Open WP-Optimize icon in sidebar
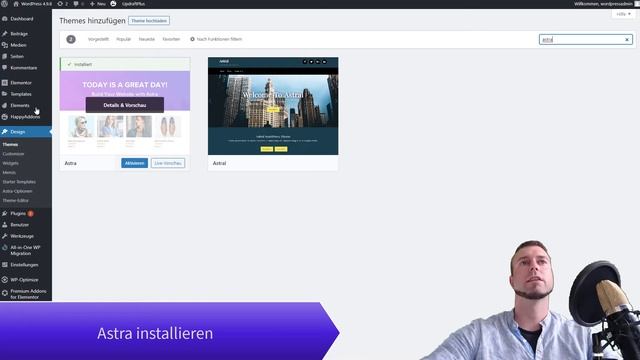This screenshot has width=640, height=360. pos(4,280)
